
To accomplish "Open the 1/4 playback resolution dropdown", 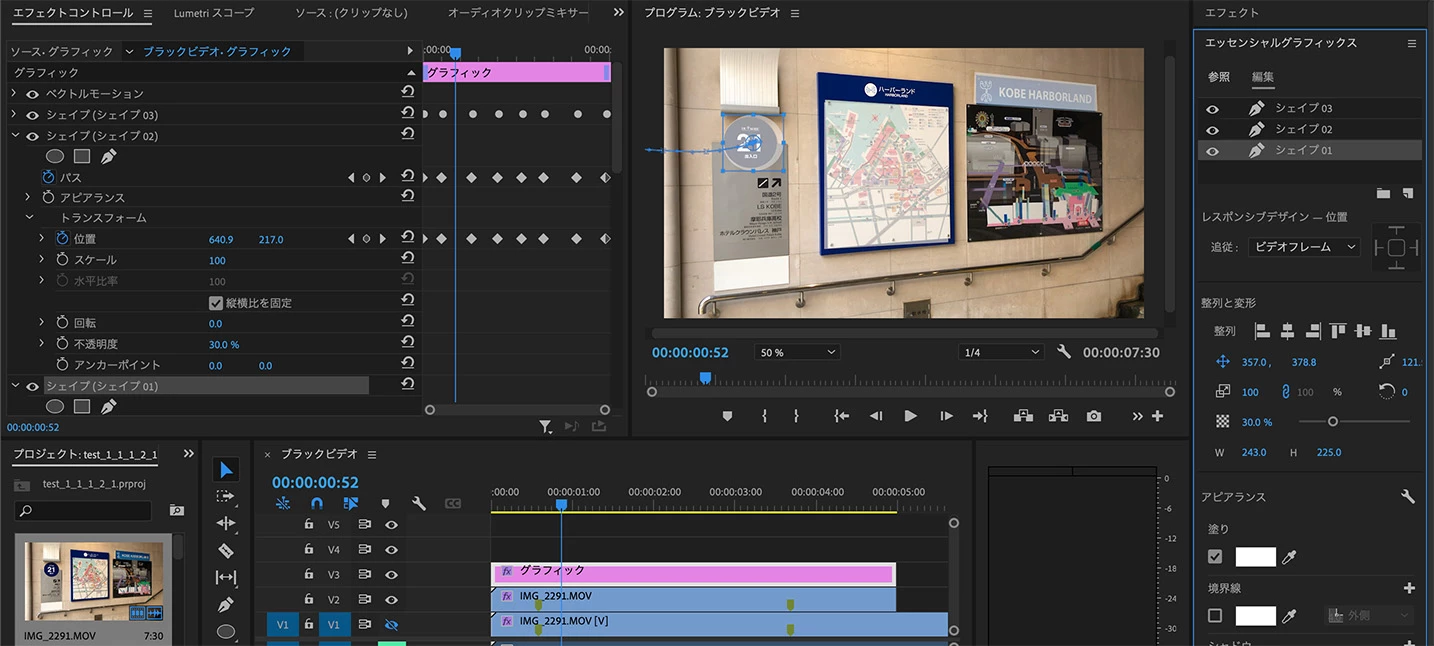I will (1002, 353).
